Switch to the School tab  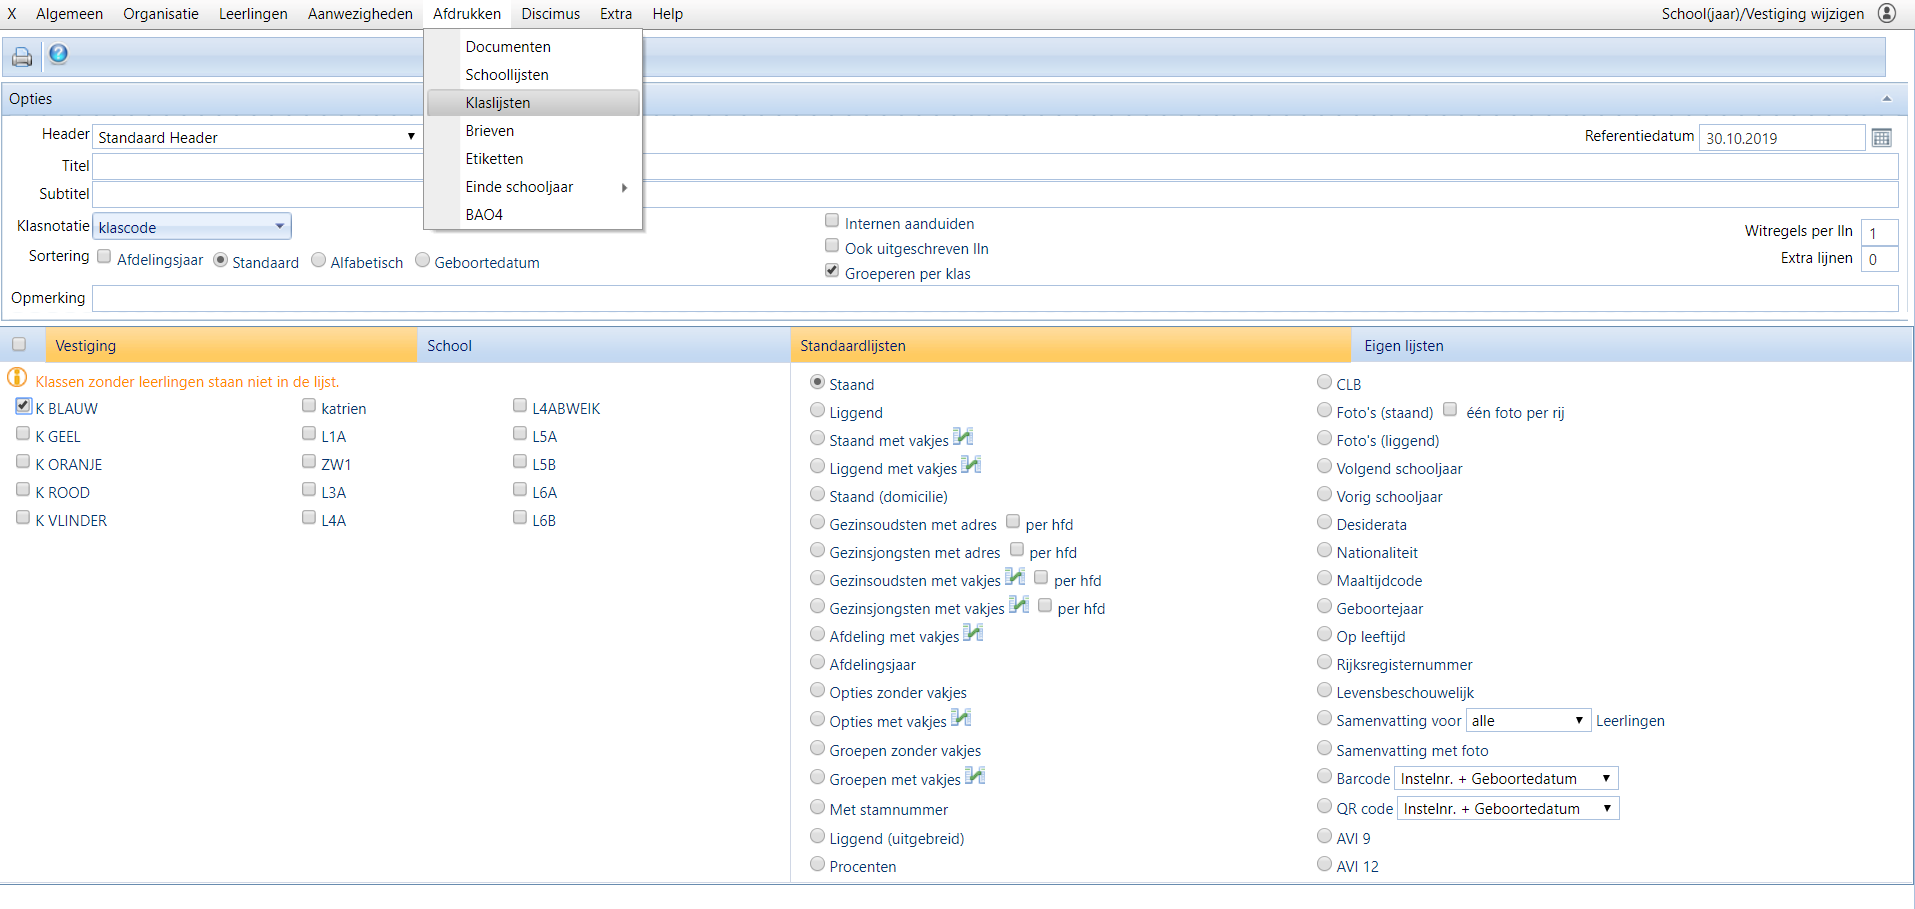tap(603, 345)
